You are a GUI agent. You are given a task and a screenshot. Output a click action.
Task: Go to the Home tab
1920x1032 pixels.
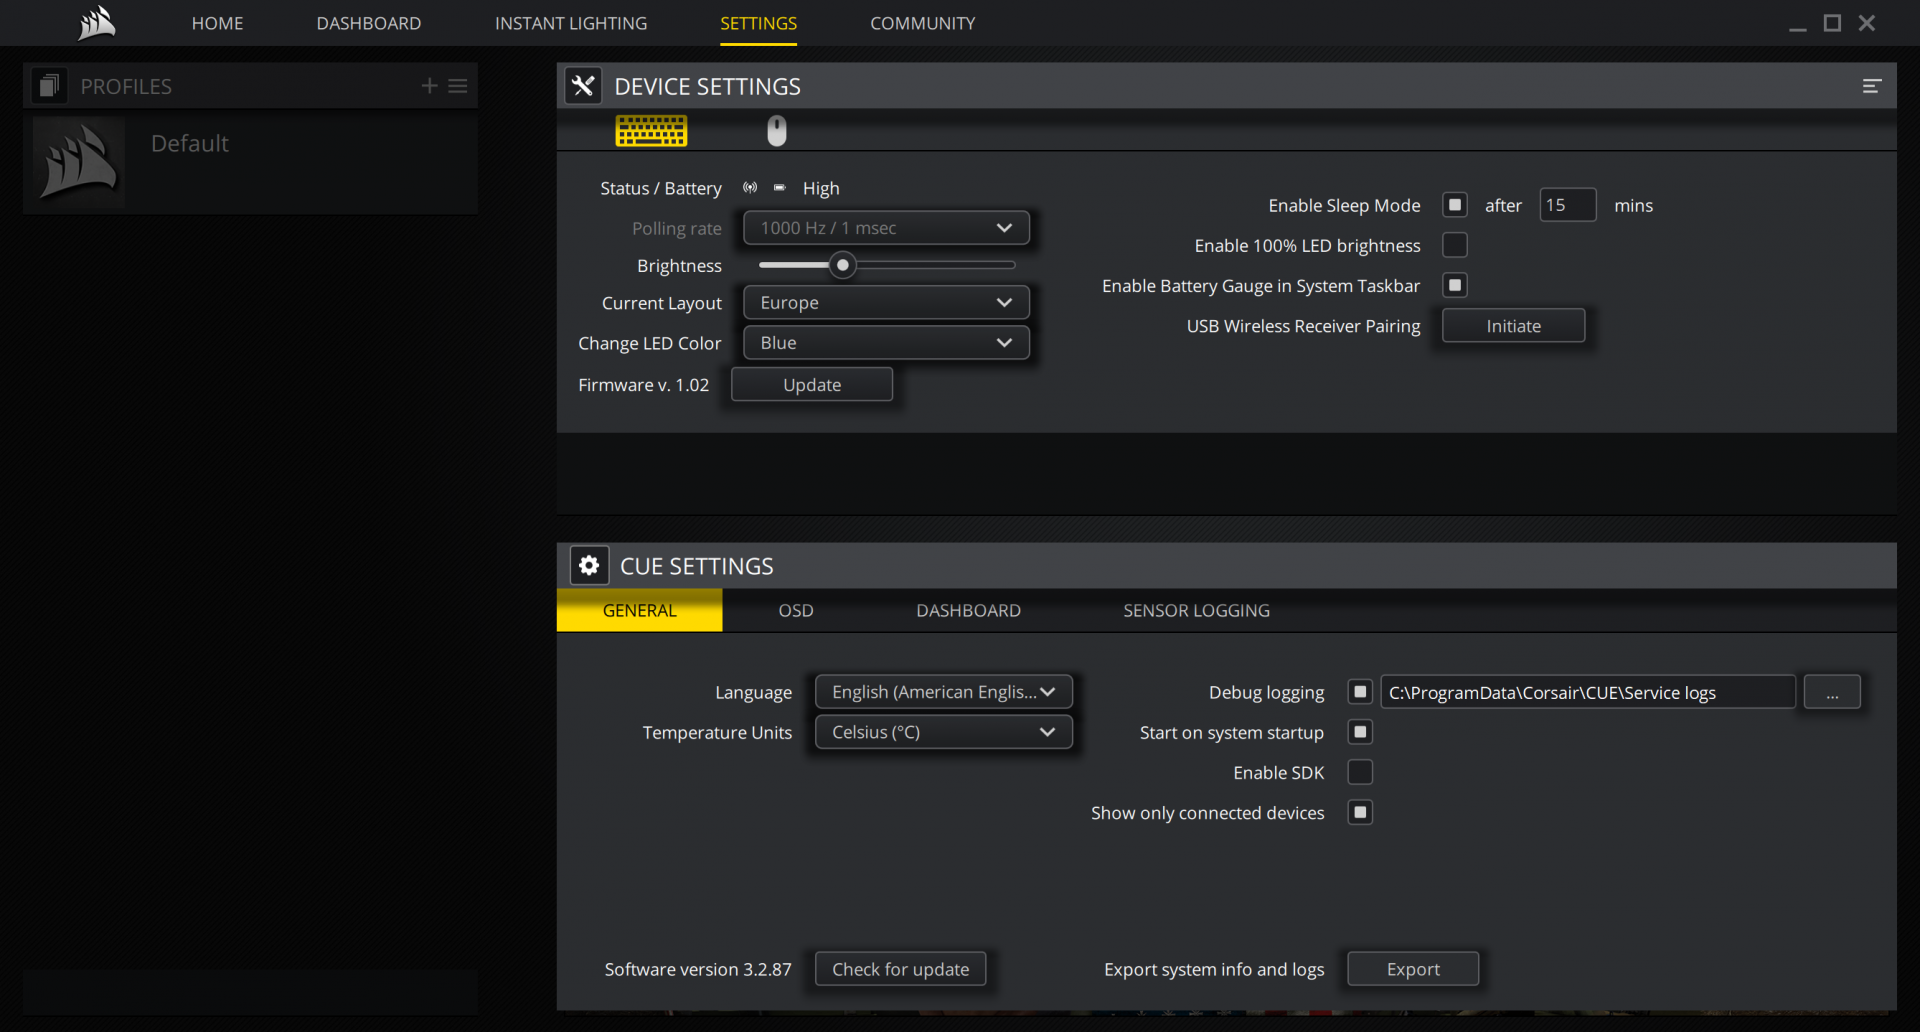(x=217, y=23)
